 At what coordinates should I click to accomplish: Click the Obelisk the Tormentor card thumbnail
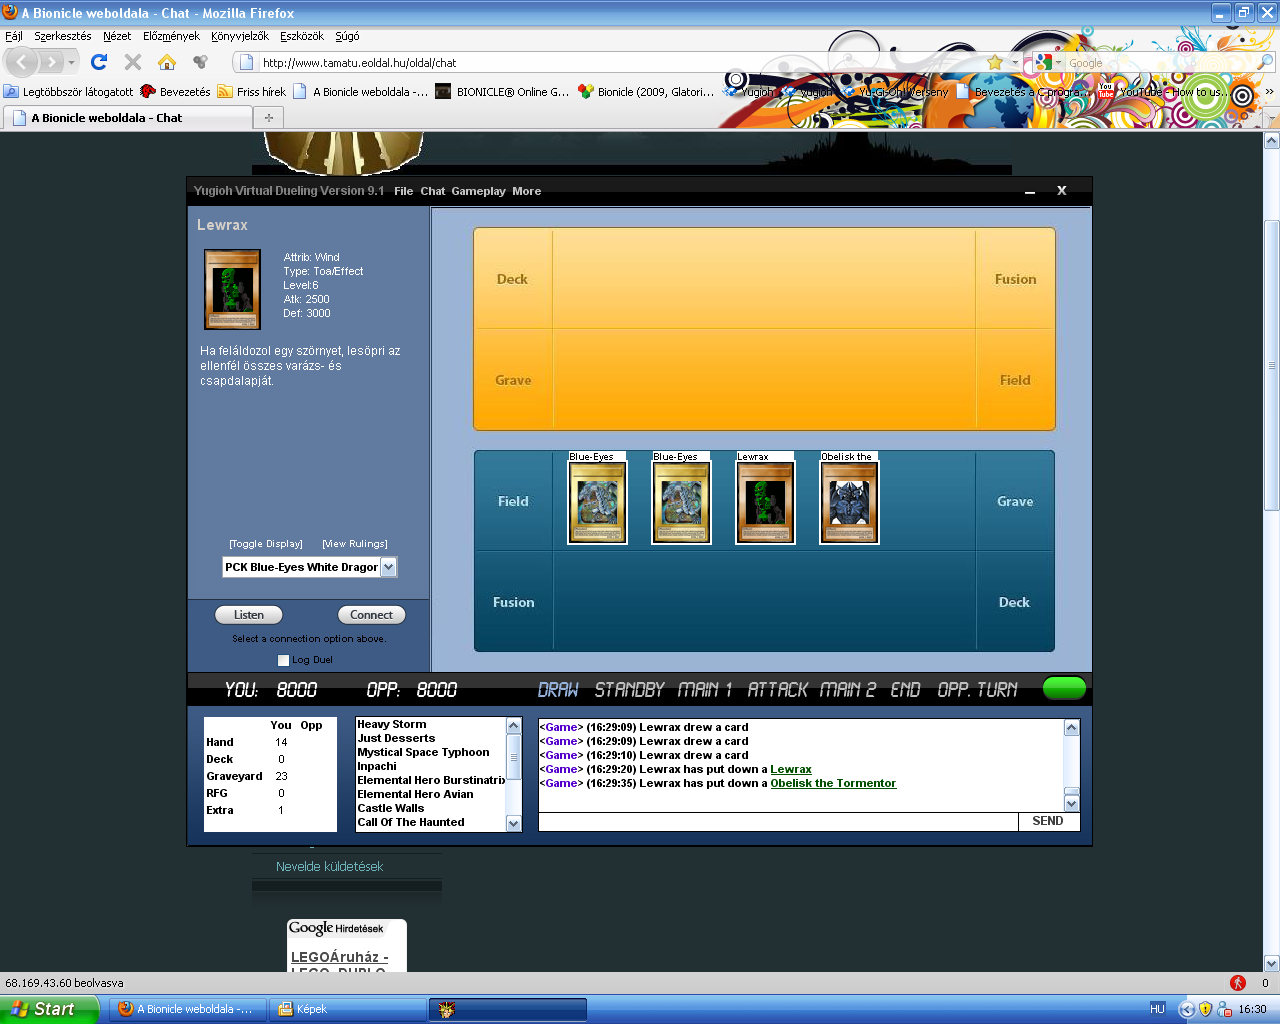(849, 501)
